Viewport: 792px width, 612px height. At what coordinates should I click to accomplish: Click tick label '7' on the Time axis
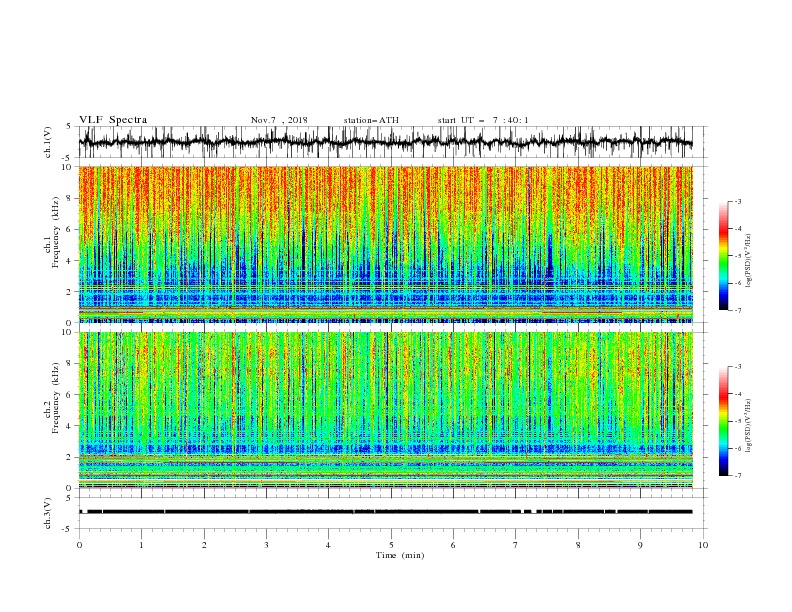(516, 545)
